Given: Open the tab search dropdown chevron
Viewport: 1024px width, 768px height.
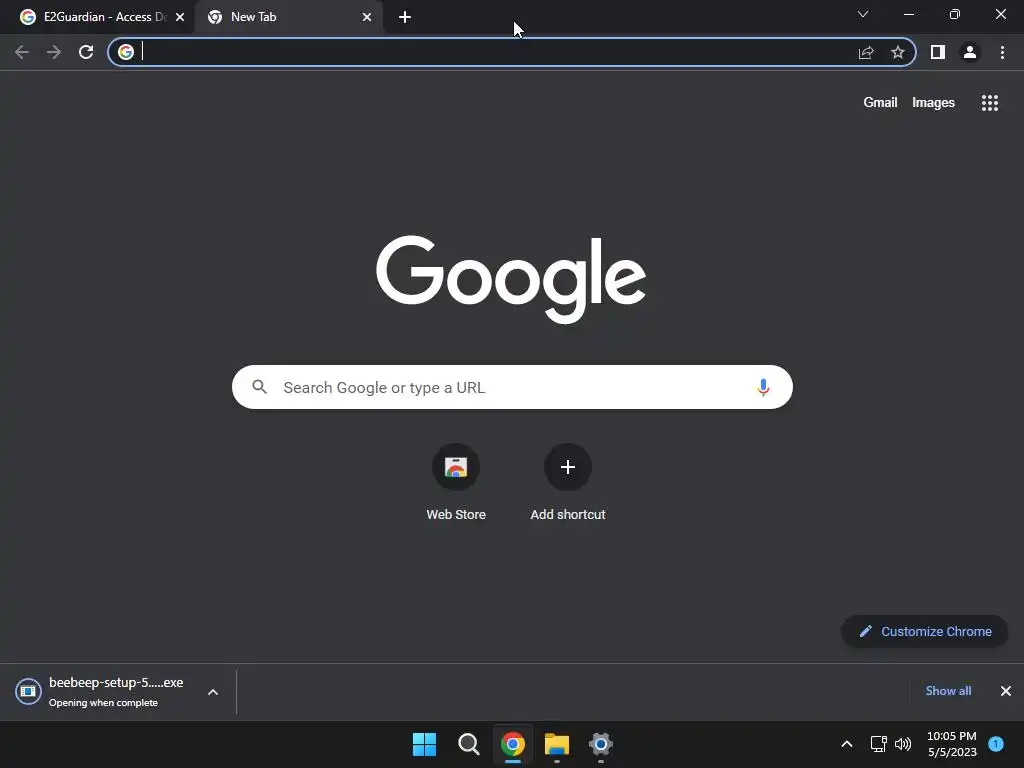Looking at the screenshot, I should (863, 14).
